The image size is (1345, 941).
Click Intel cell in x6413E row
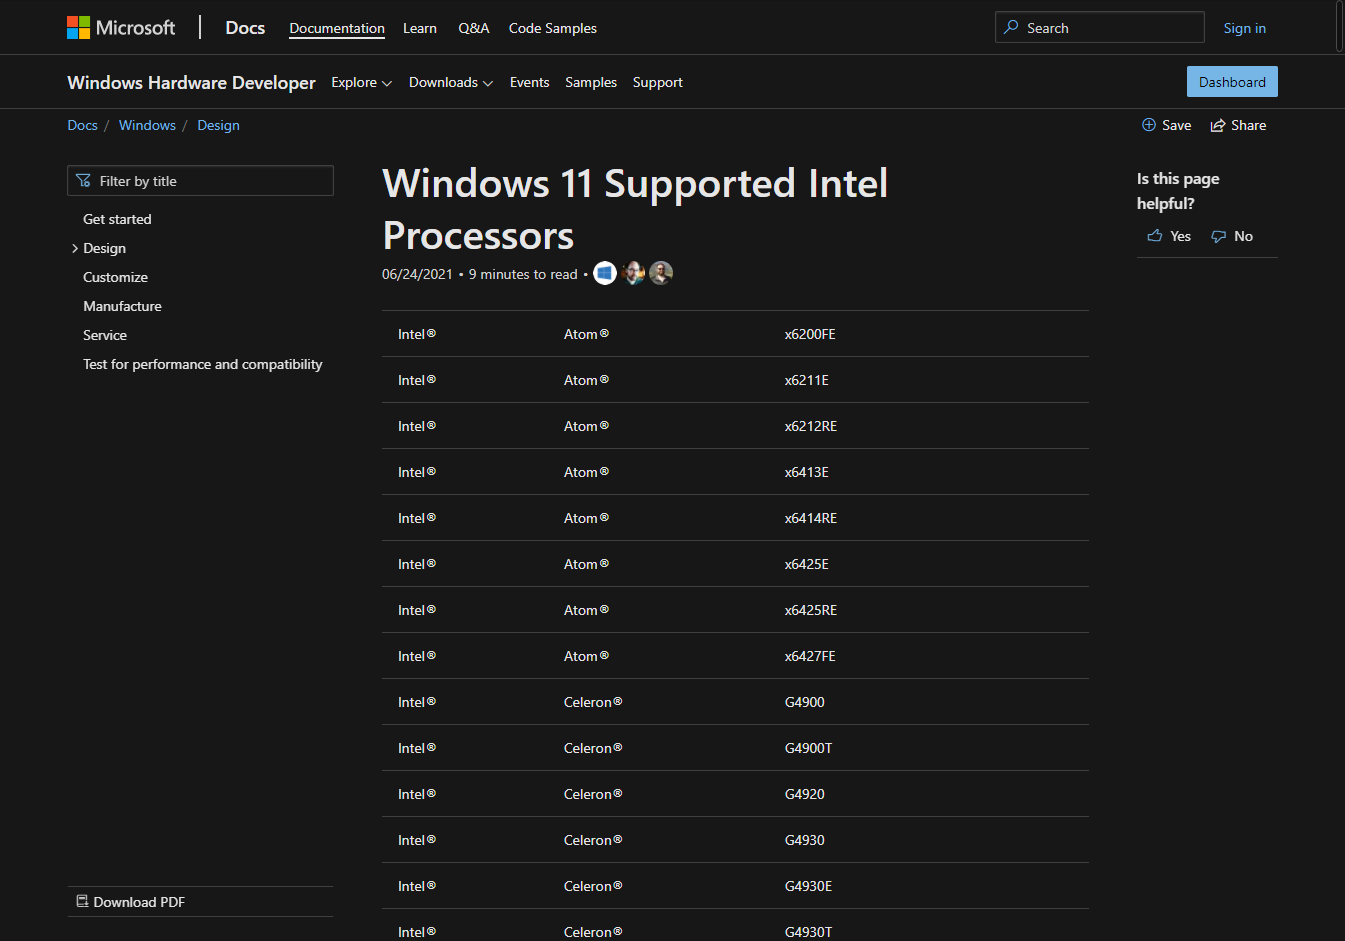[x=417, y=472]
